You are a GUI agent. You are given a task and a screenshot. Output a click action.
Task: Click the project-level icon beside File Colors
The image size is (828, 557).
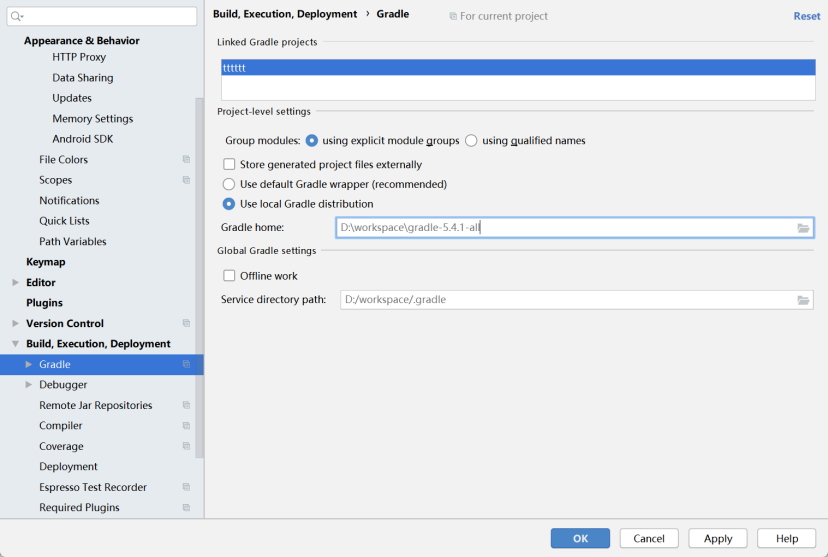click(186, 160)
